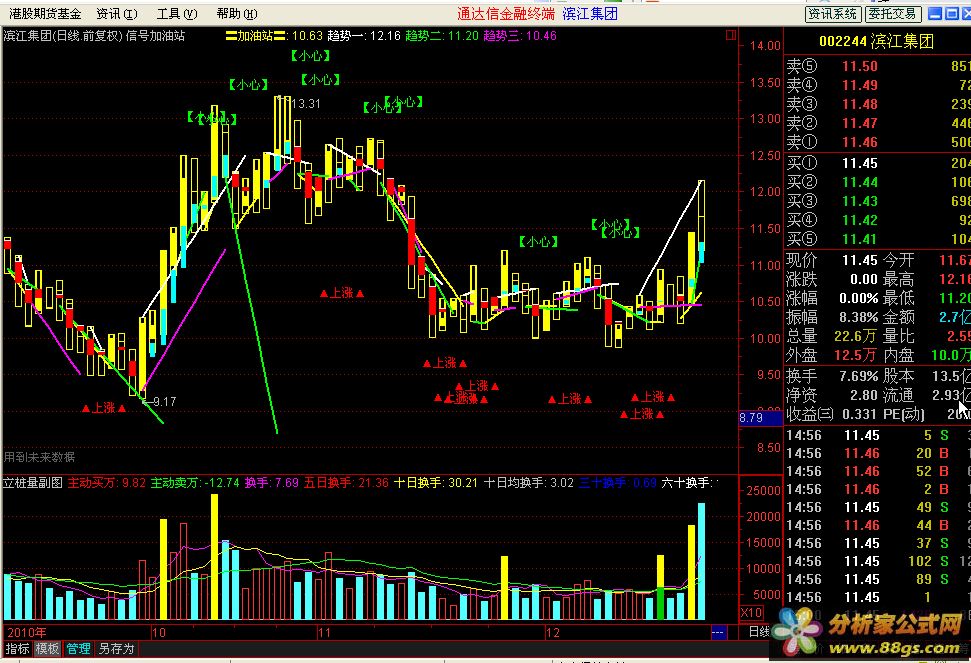971x663 pixels.
Task: Click the 卖⑤ price 11.50 row
Action: coord(877,66)
